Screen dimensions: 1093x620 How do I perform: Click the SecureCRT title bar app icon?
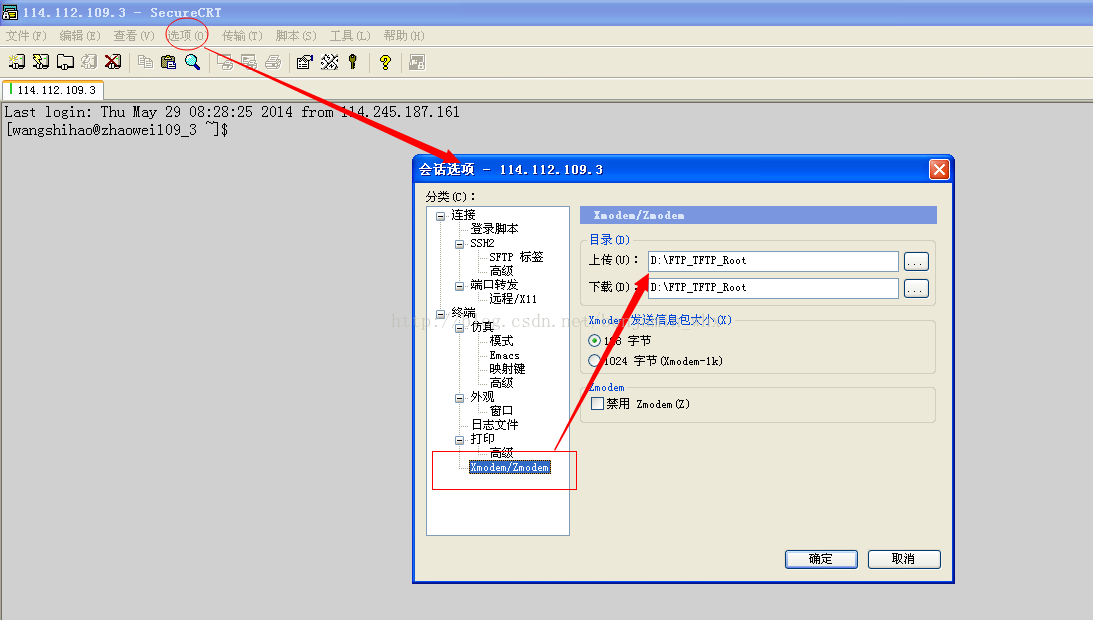tap(10, 12)
